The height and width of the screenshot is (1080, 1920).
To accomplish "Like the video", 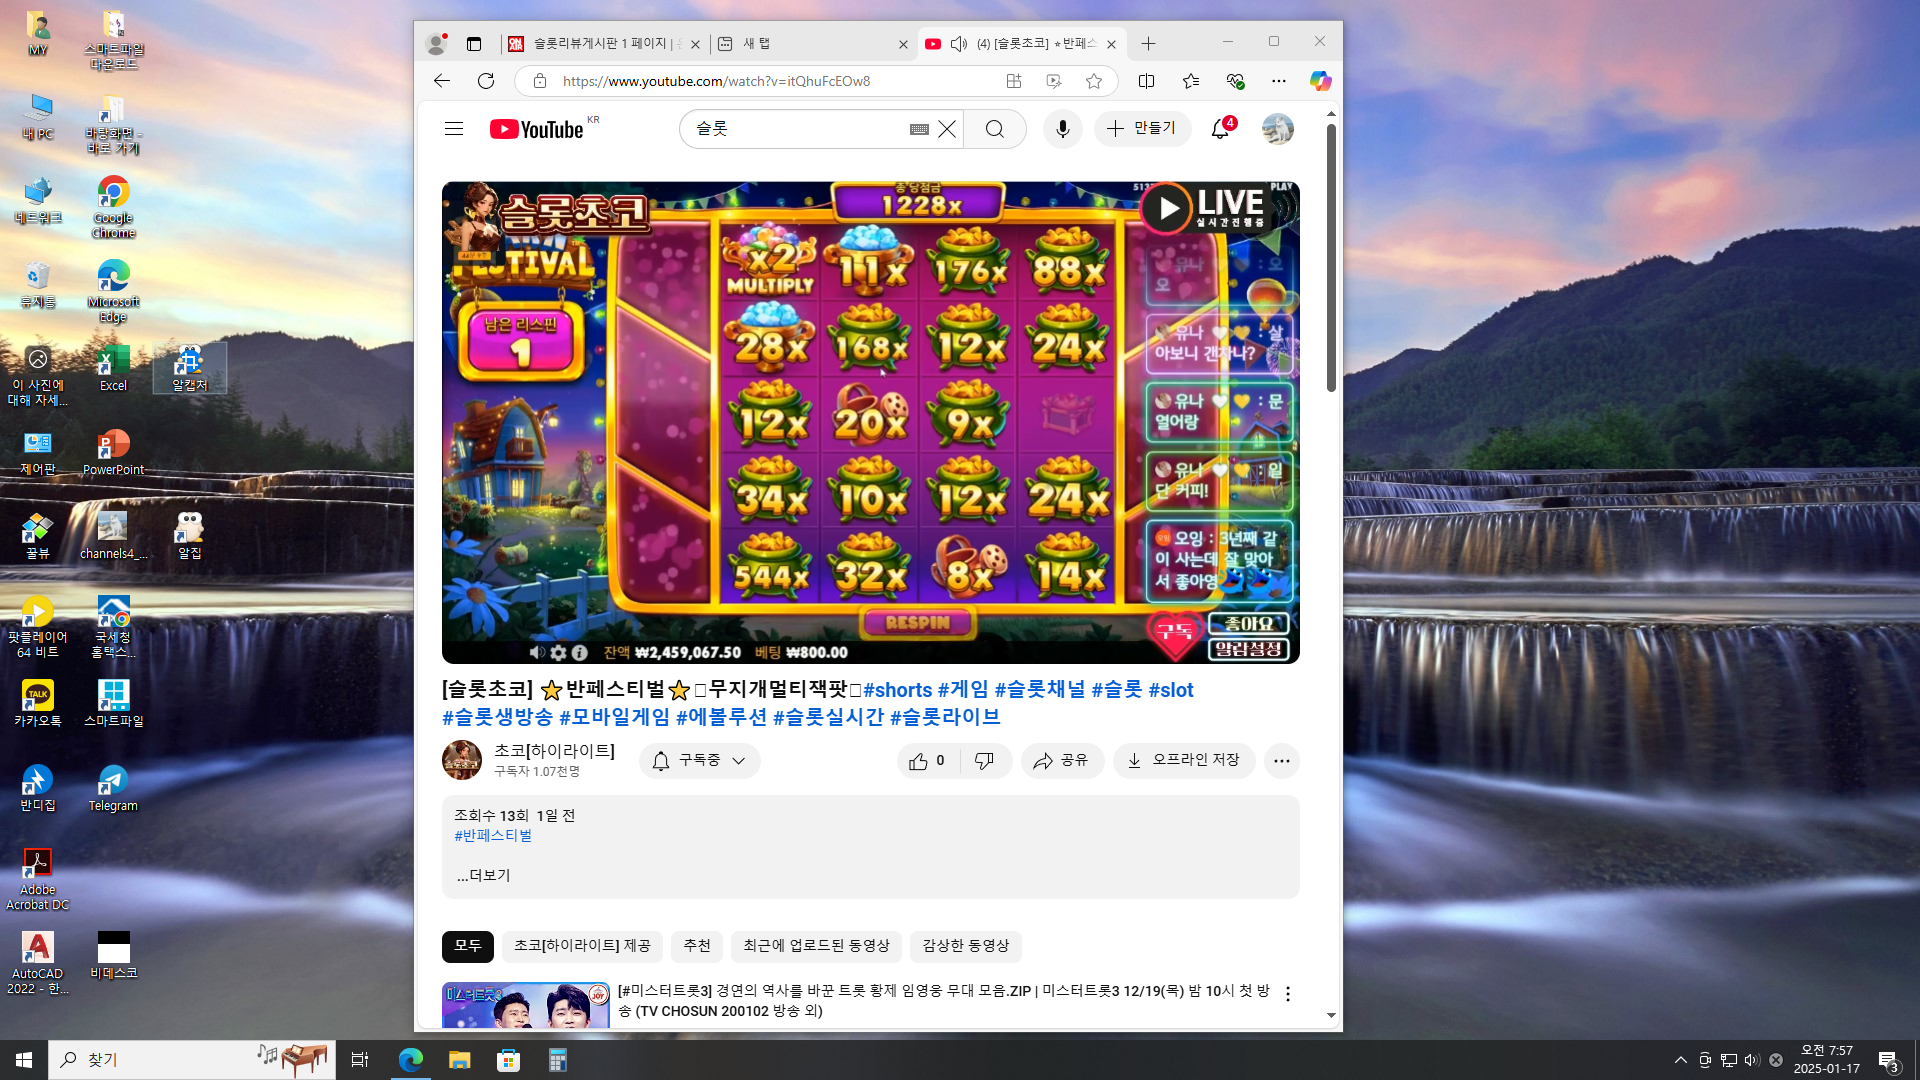I will [927, 761].
